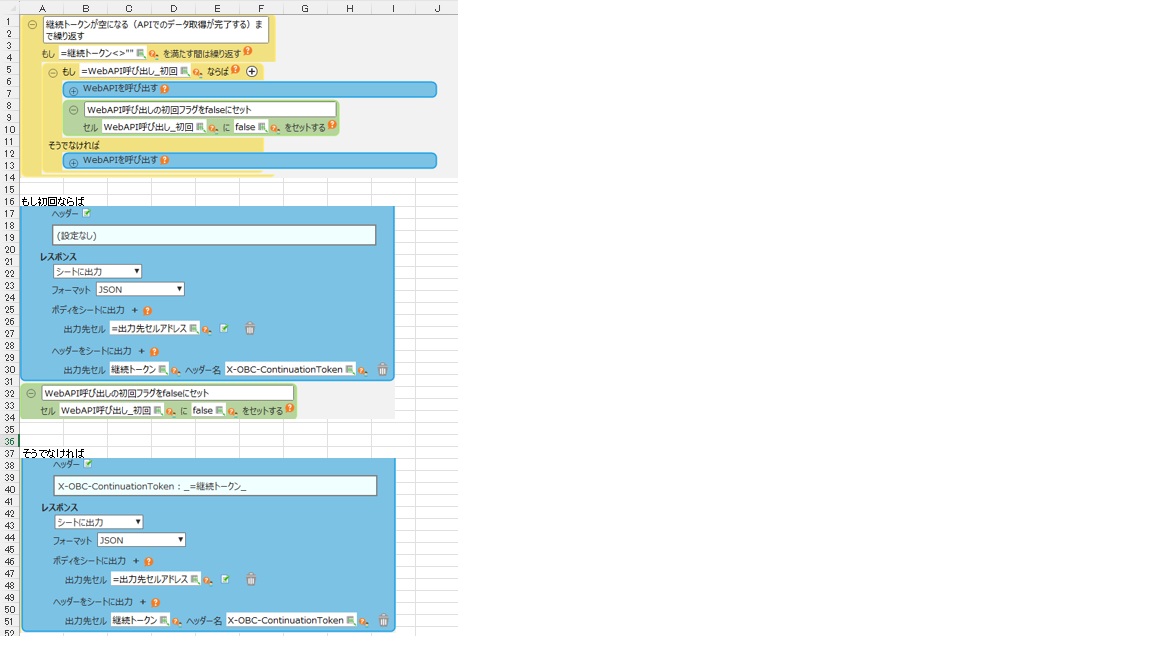1152x648 pixels.
Task: Click the help icon after を満たす間は繰り返す
Action: (x=247, y=52)
